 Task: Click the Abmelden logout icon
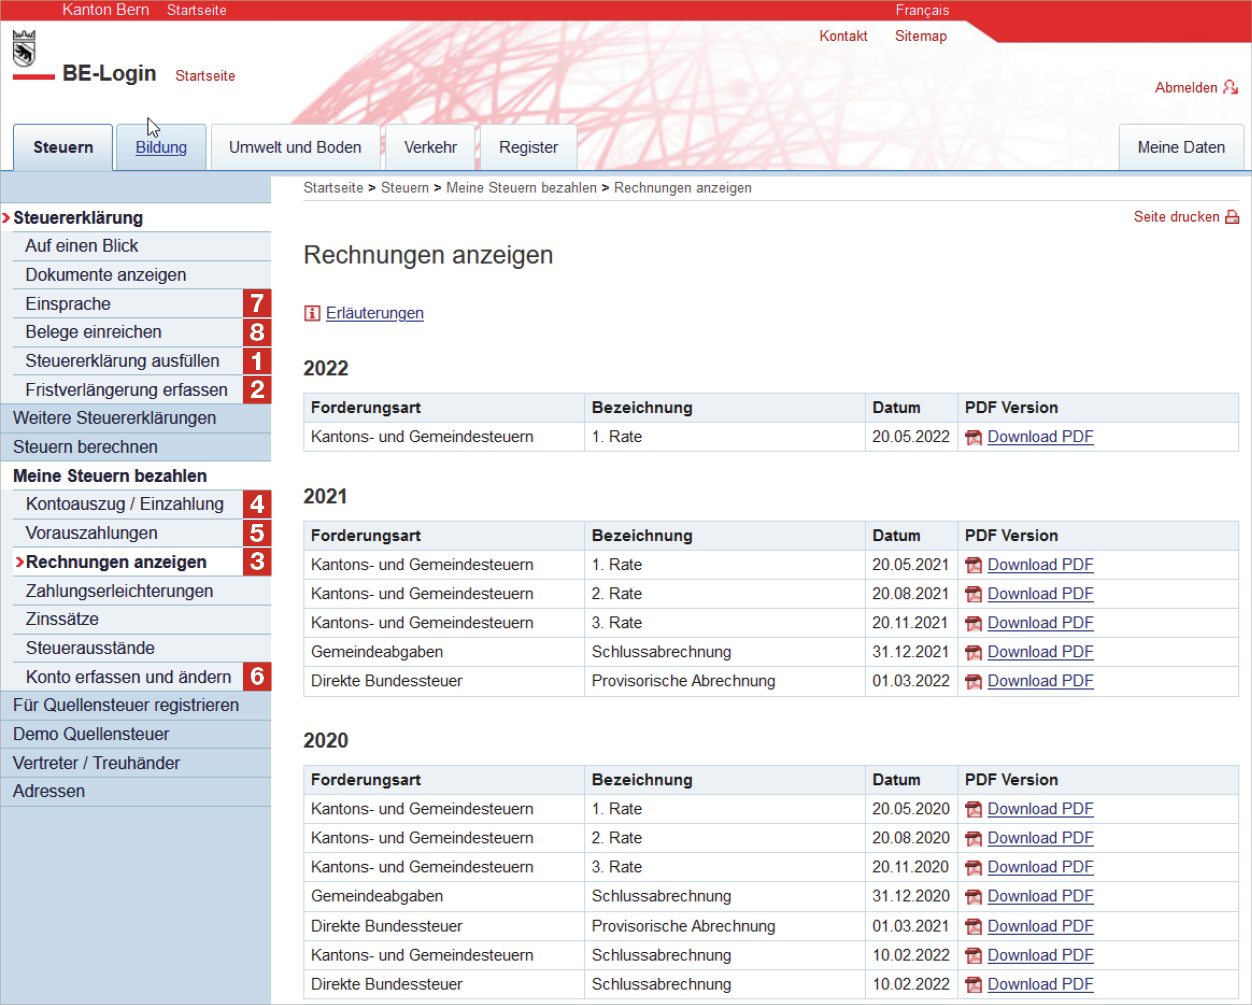point(1230,88)
